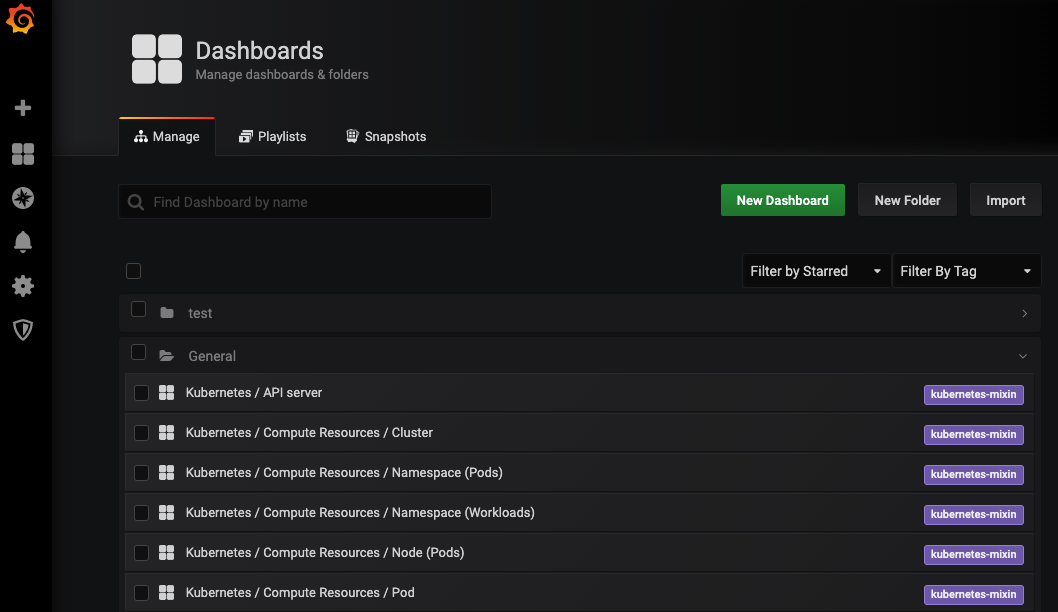Open the Dashboards grid icon in sidebar
Screen dimensions: 1058x612
pos(23,154)
